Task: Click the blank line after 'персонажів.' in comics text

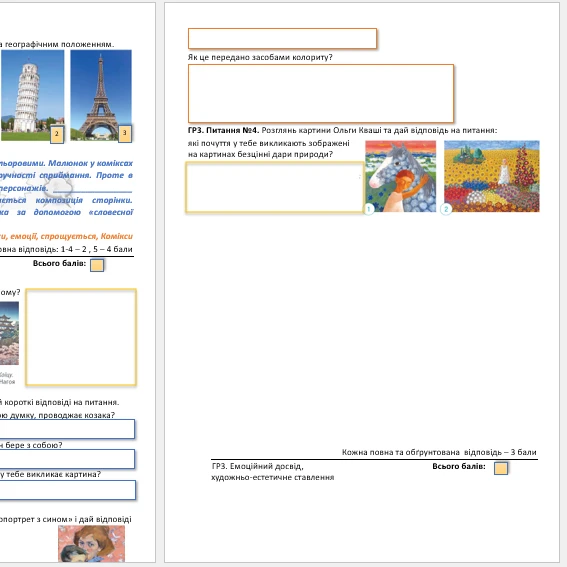Action: pyautogui.click(x=93, y=189)
